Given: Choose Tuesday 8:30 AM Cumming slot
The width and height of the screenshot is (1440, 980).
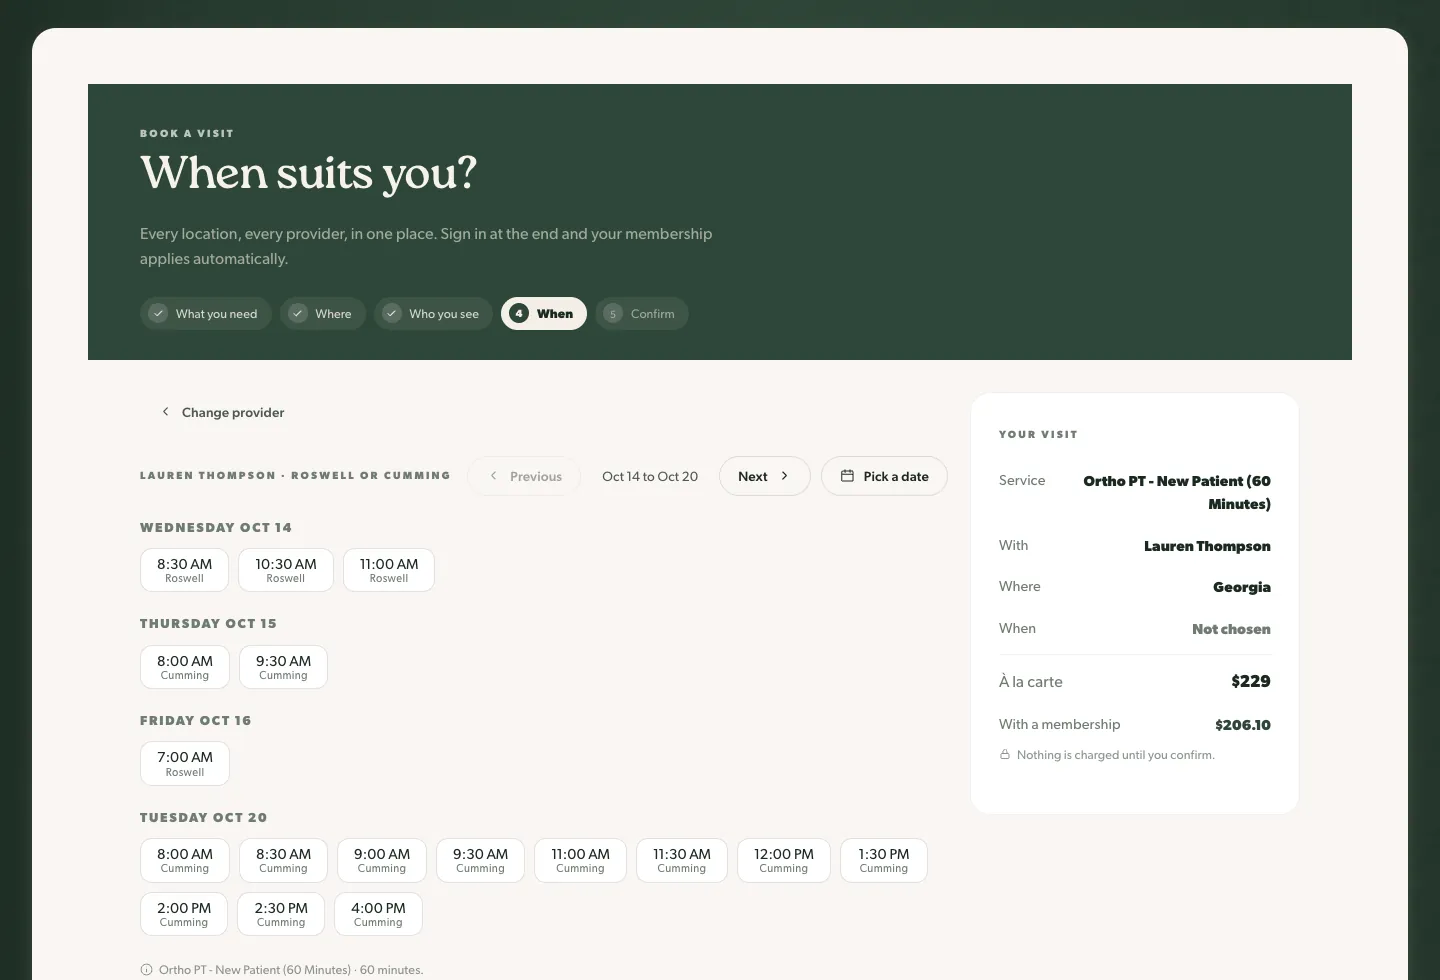Looking at the screenshot, I should coord(283,860).
